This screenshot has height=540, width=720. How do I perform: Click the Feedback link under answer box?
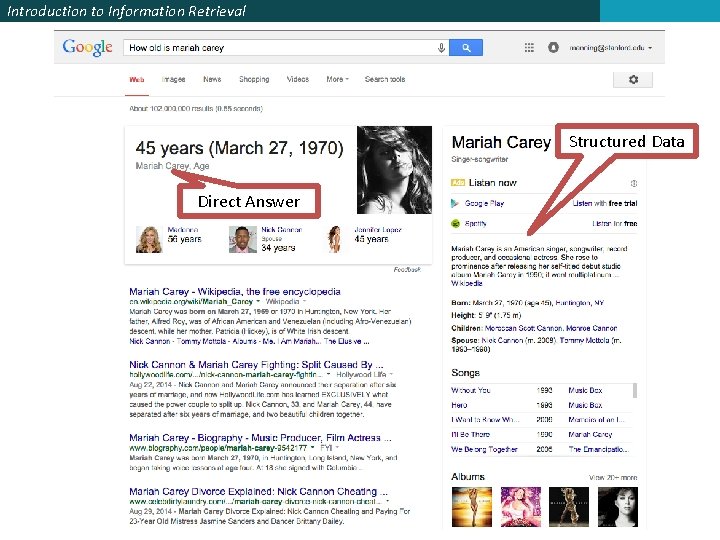[407, 270]
